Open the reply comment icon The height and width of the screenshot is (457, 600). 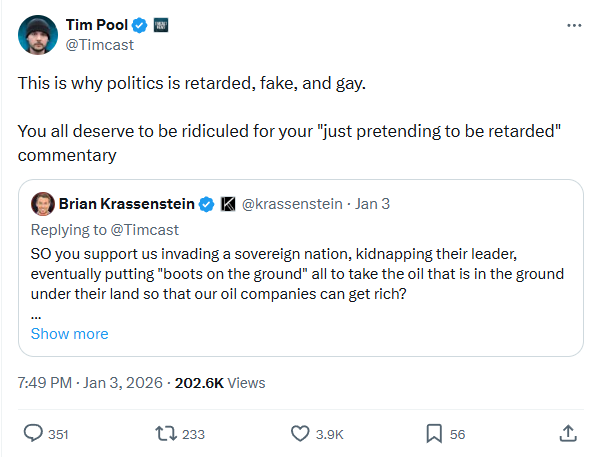tap(33, 434)
